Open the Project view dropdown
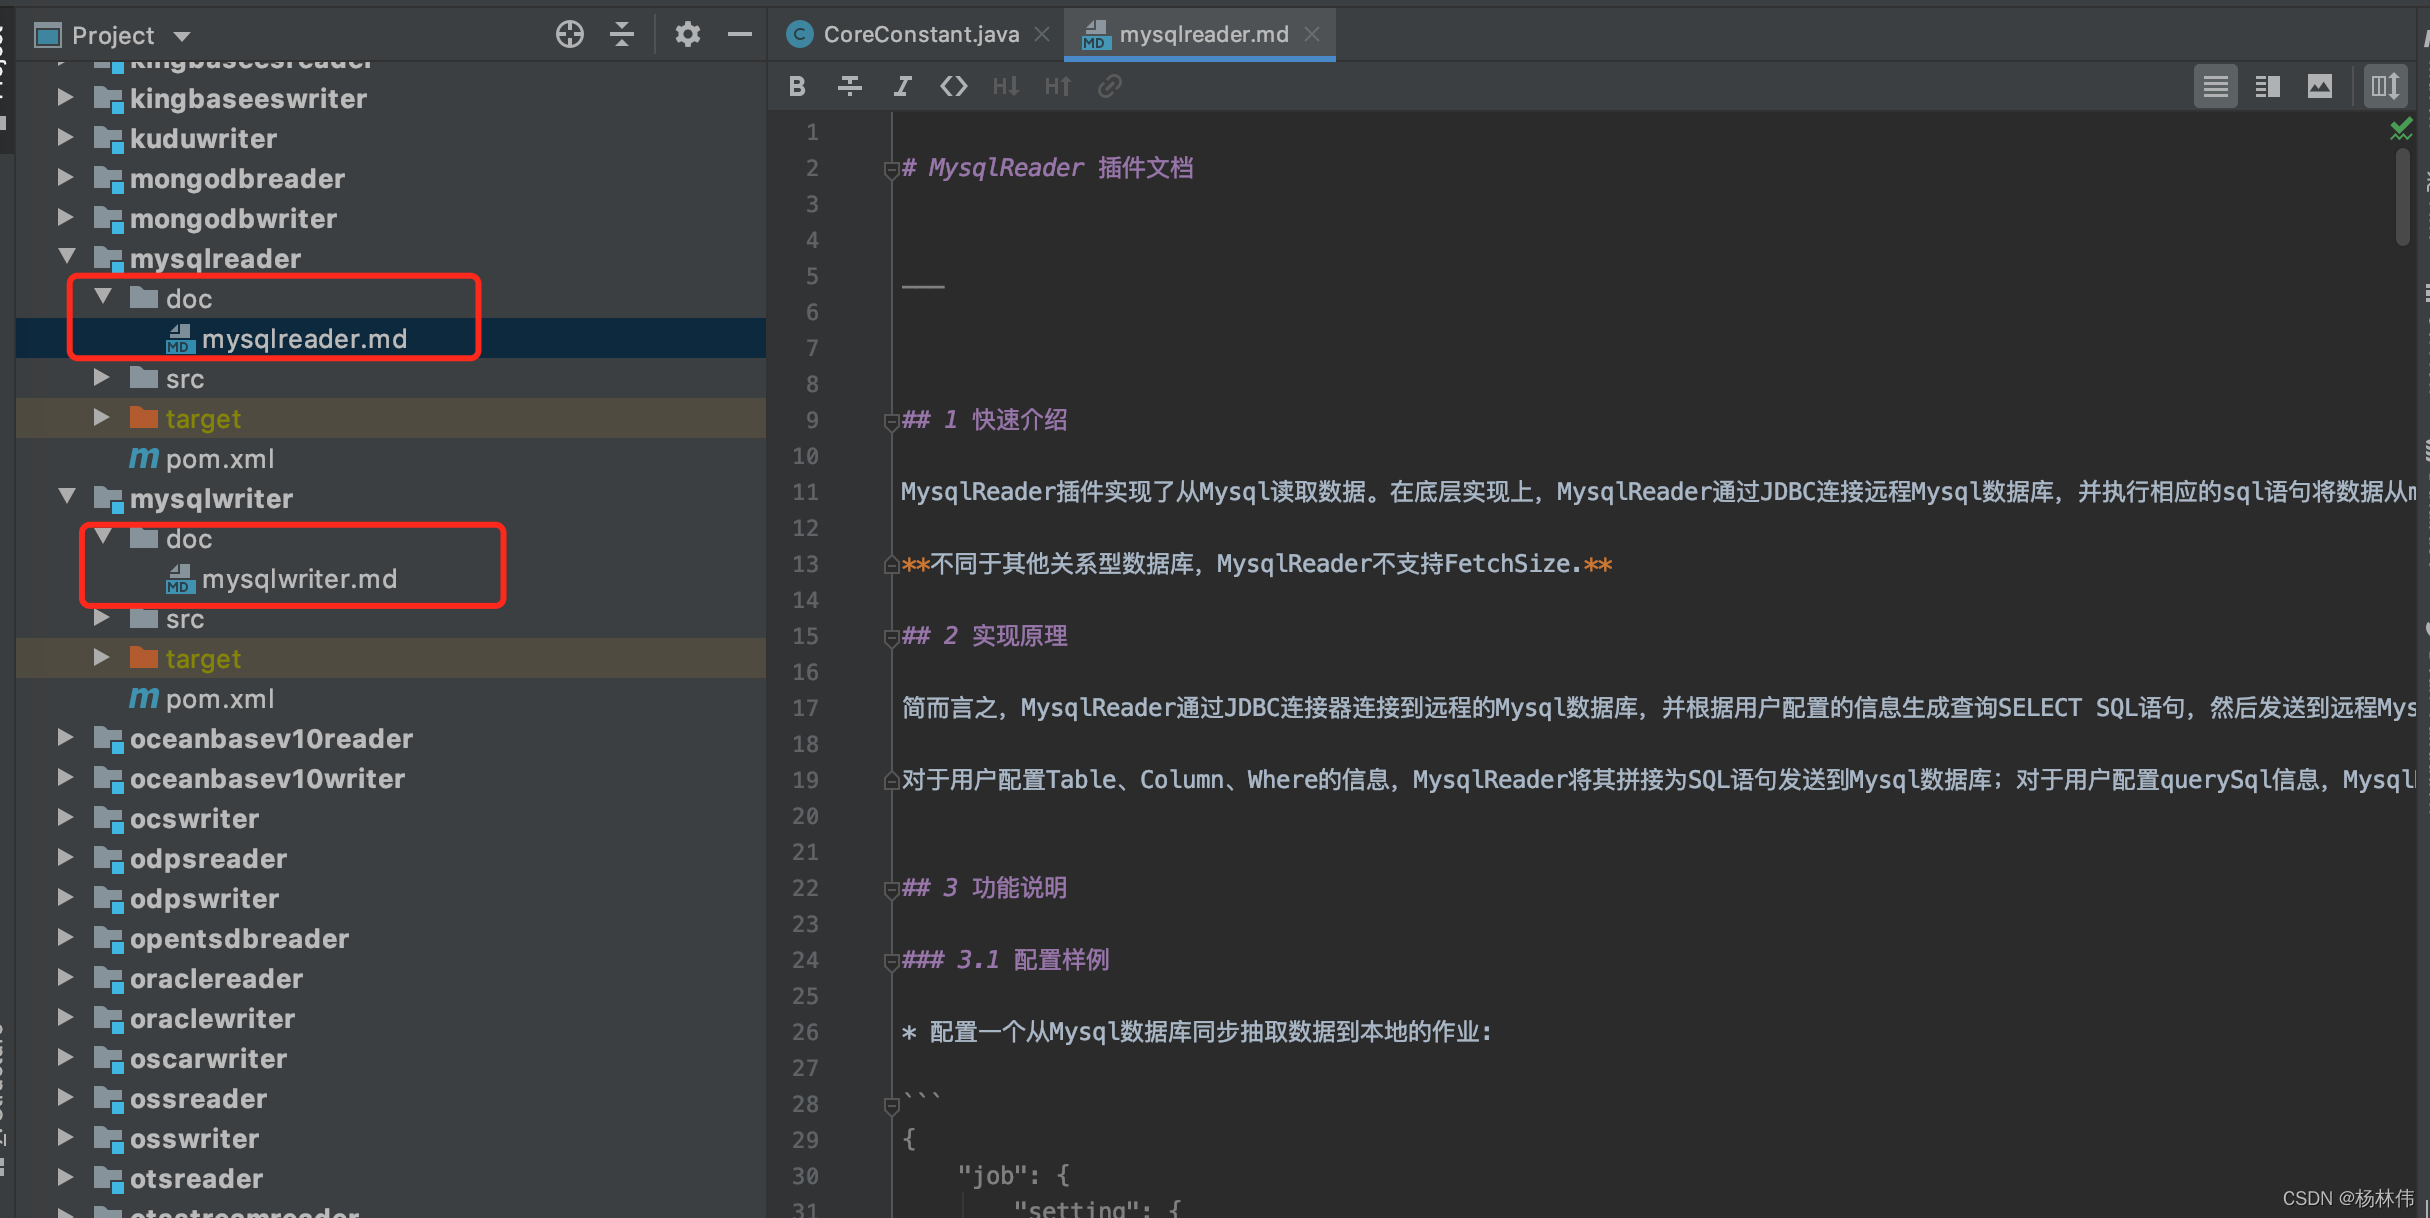Image resolution: width=2430 pixels, height=1218 pixels. tap(183, 34)
